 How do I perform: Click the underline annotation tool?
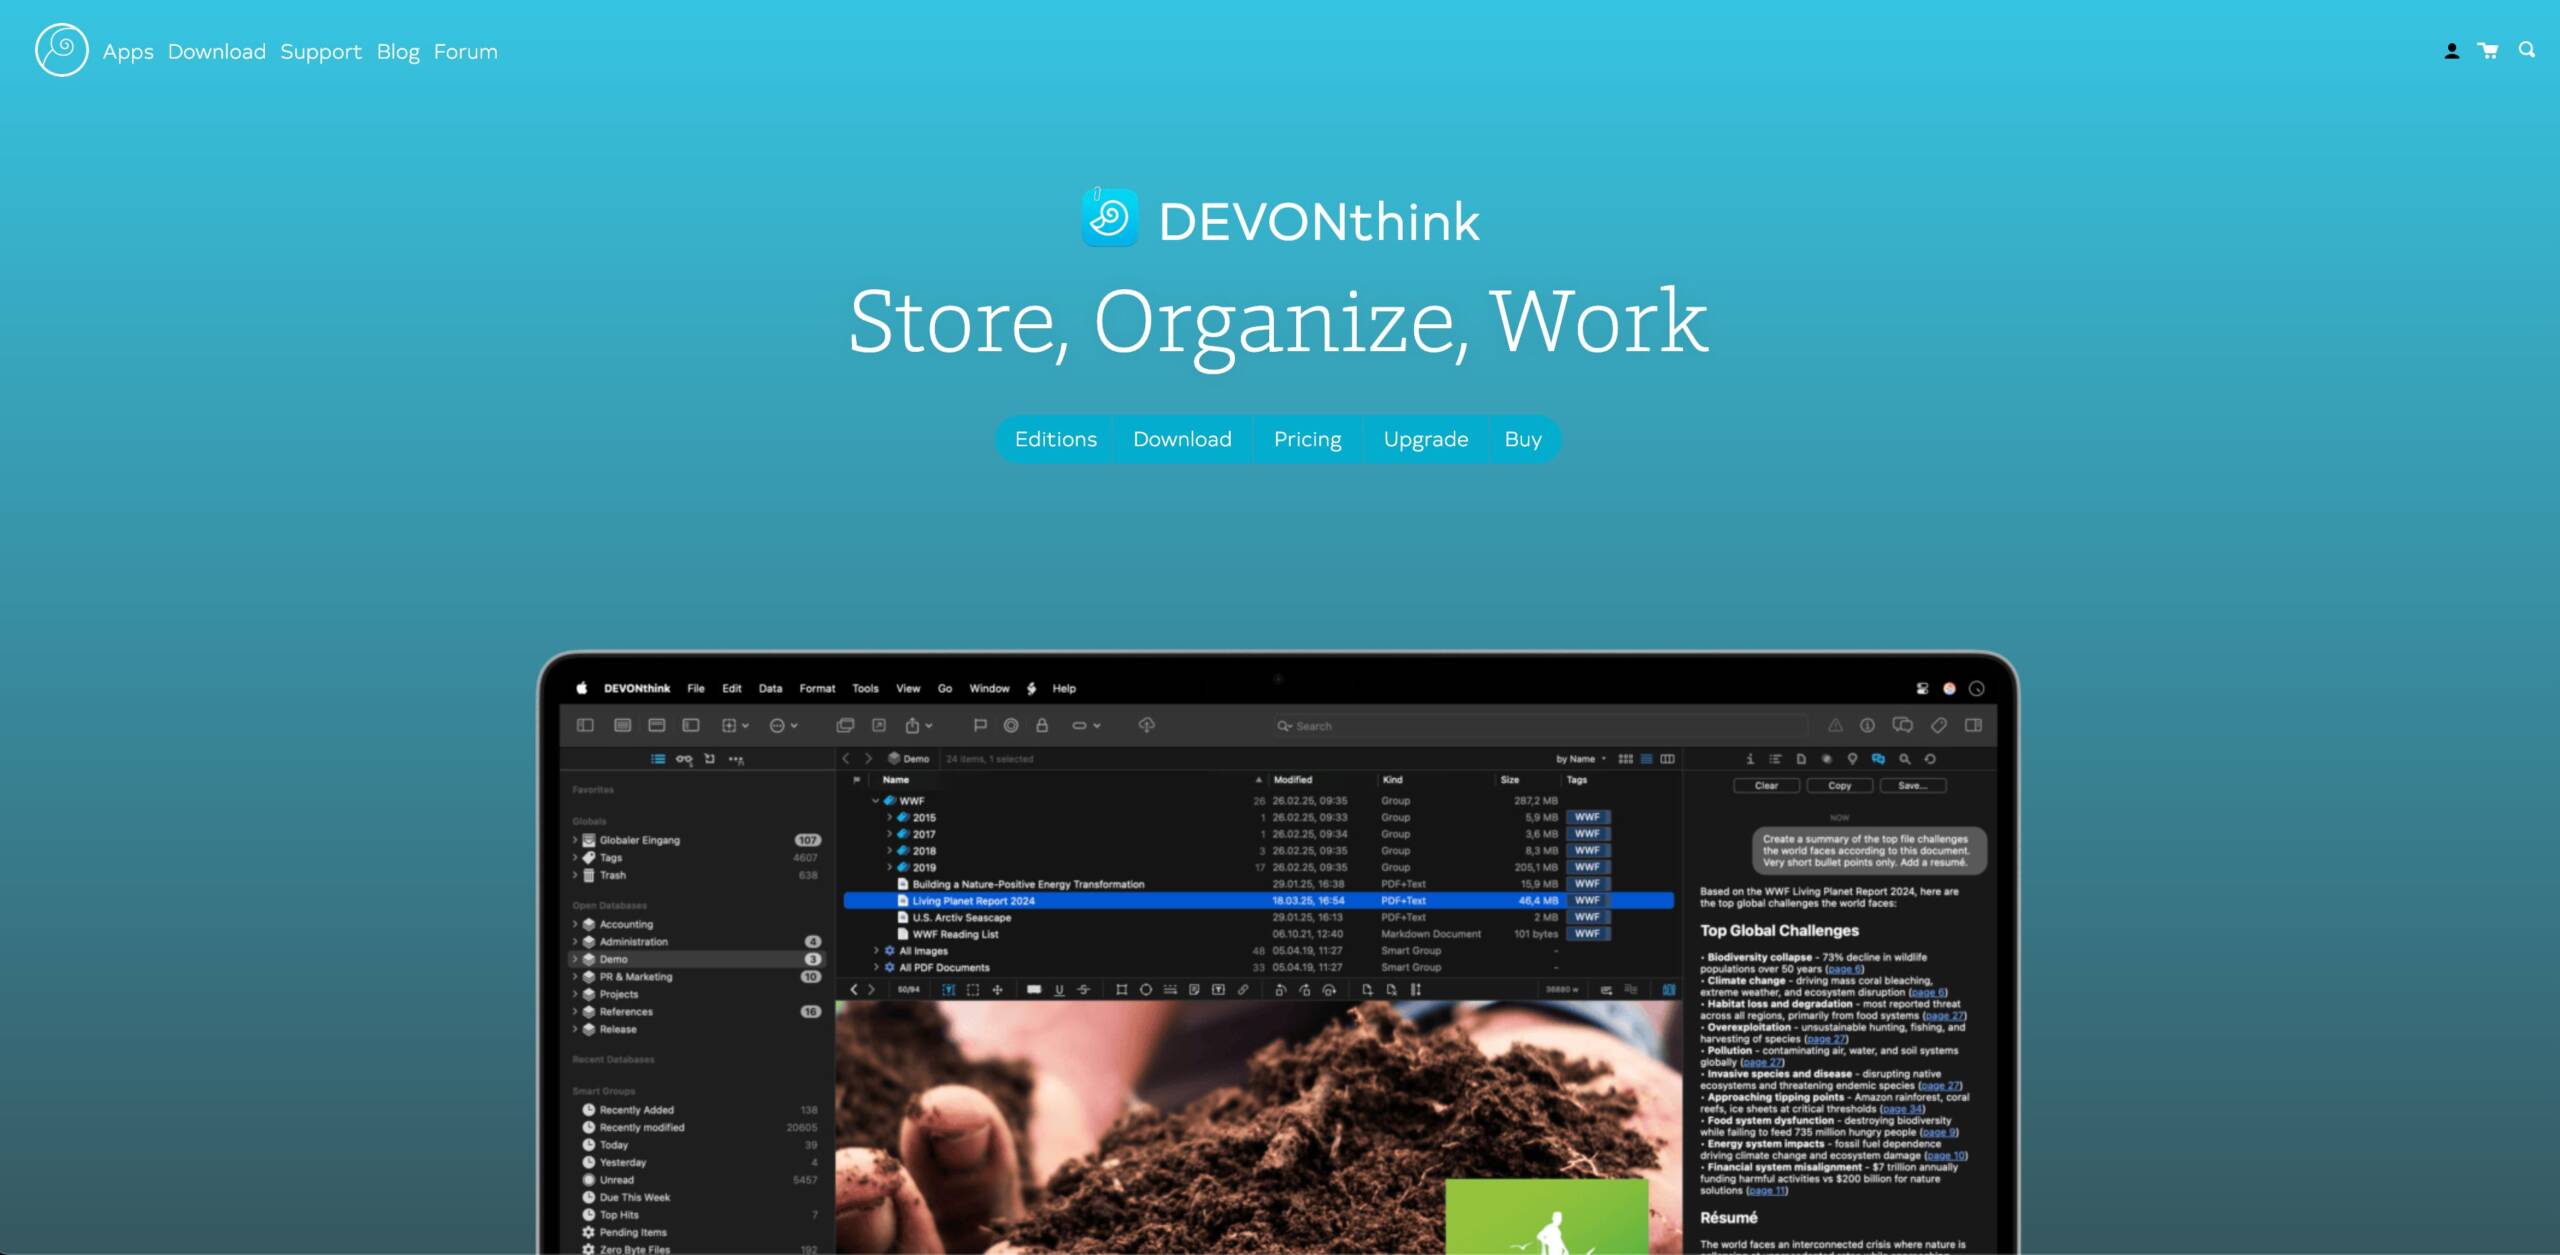pyautogui.click(x=1059, y=989)
